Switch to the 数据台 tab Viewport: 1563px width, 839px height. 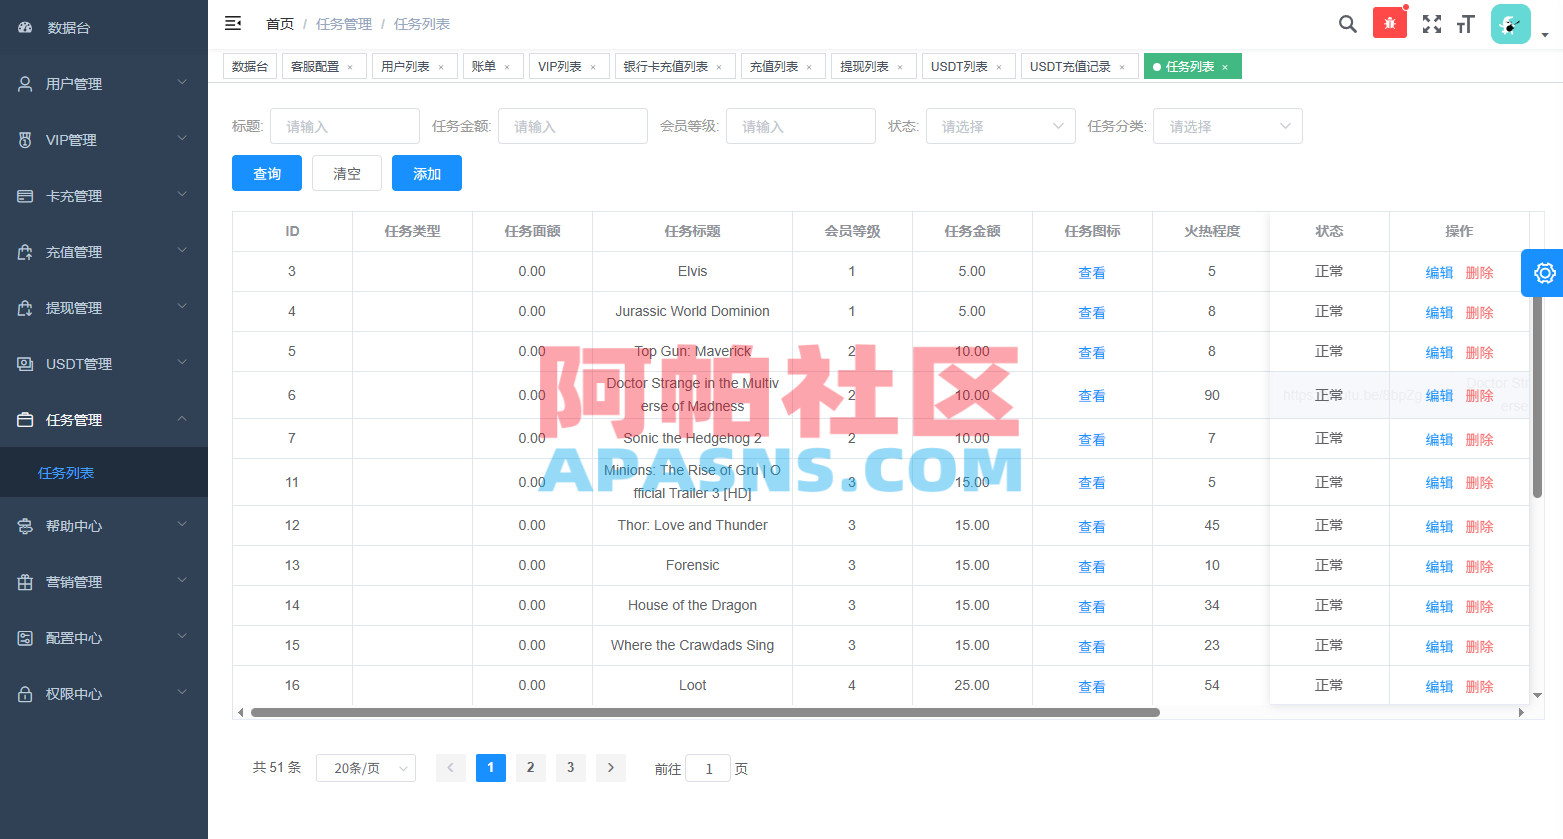pos(250,66)
